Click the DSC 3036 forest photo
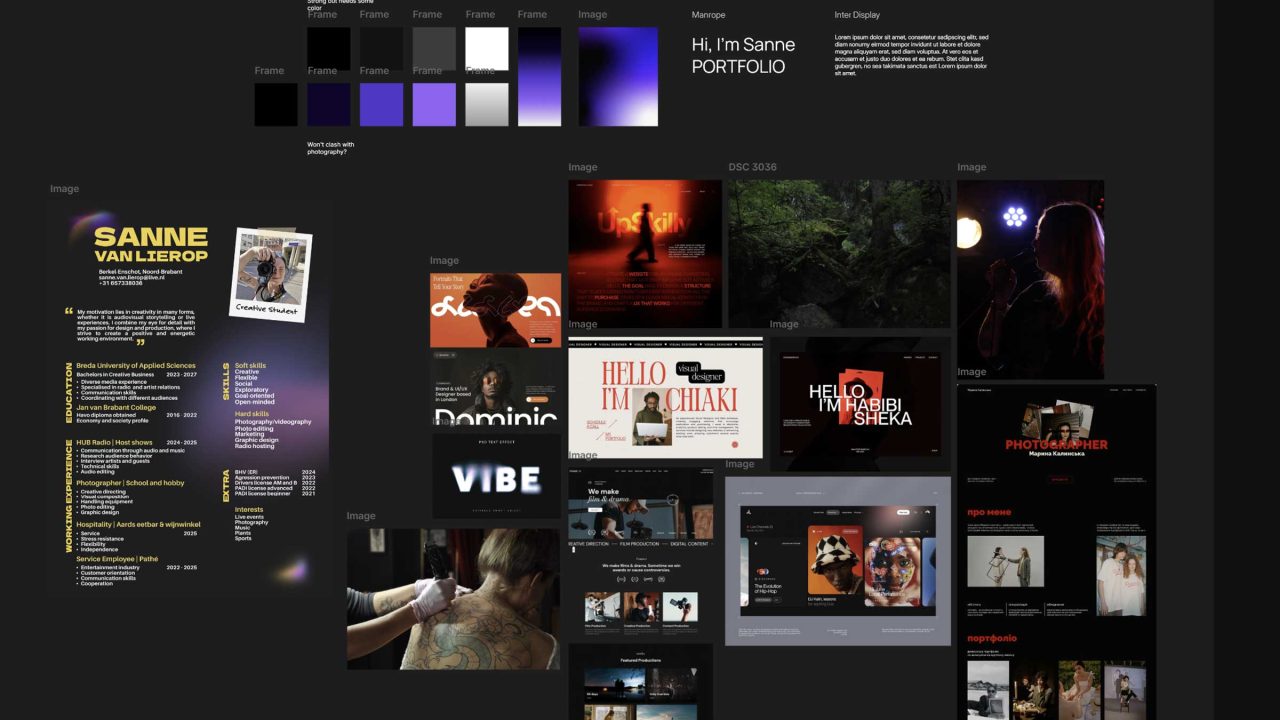The image size is (1280, 720). pyautogui.click(x=839, y=253)
